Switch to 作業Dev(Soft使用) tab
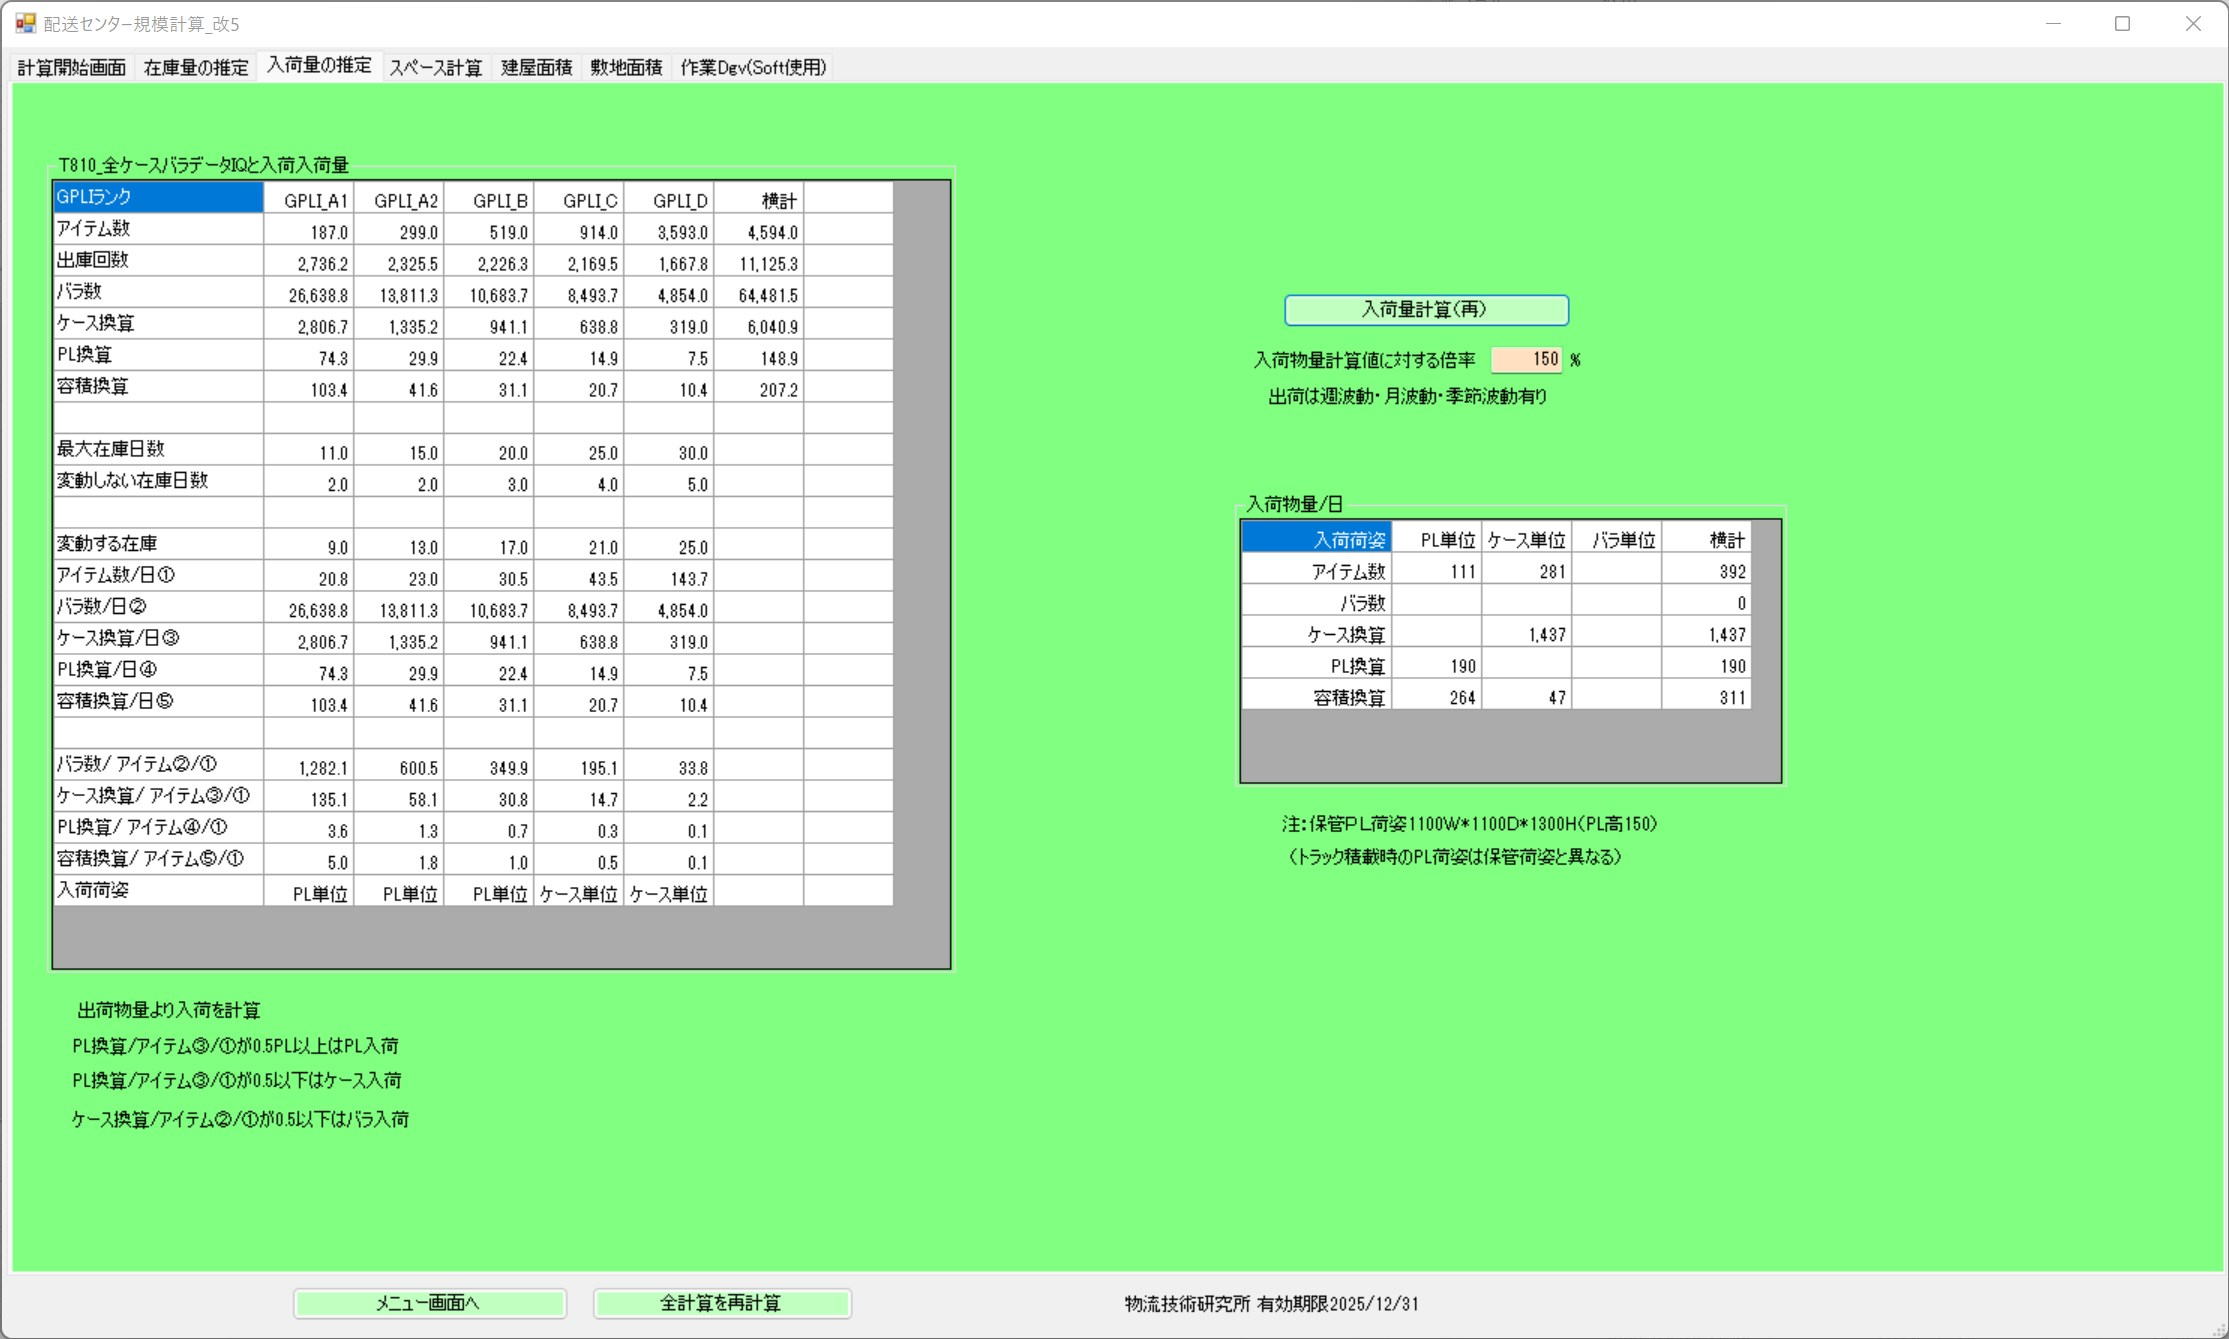Viewport: 2229px width, 1339px height. (752, 67)
